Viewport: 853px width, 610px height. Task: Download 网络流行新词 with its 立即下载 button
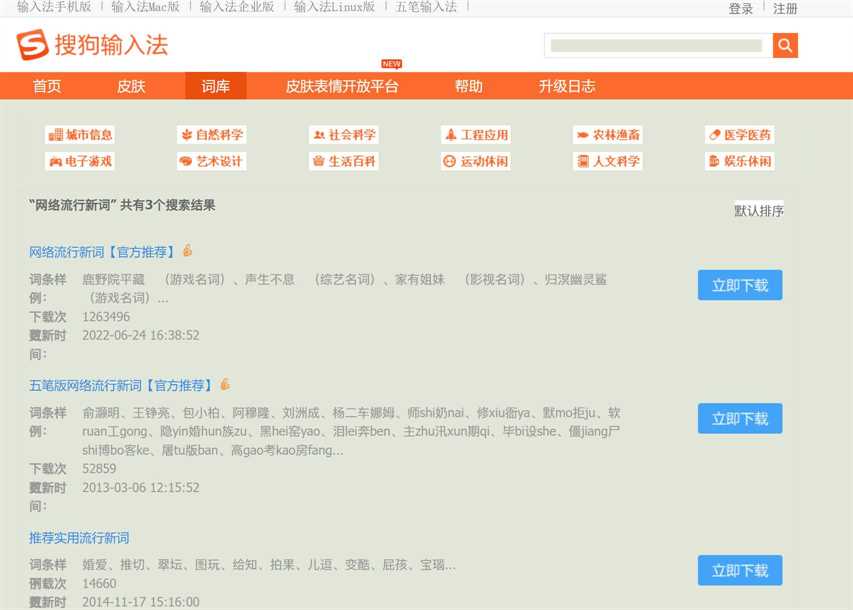pos(740,285)
